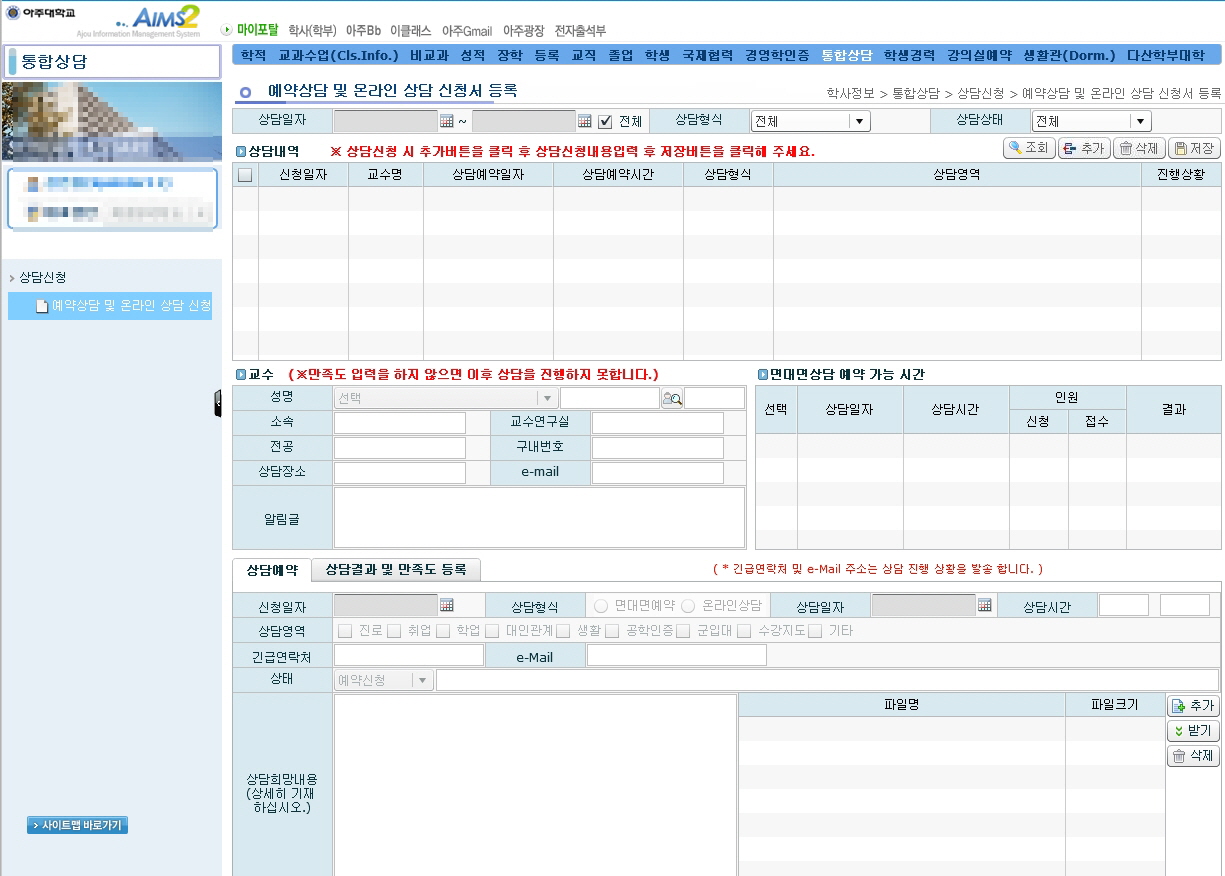Click the 긴급연락처 input field

tap(408, 656)
